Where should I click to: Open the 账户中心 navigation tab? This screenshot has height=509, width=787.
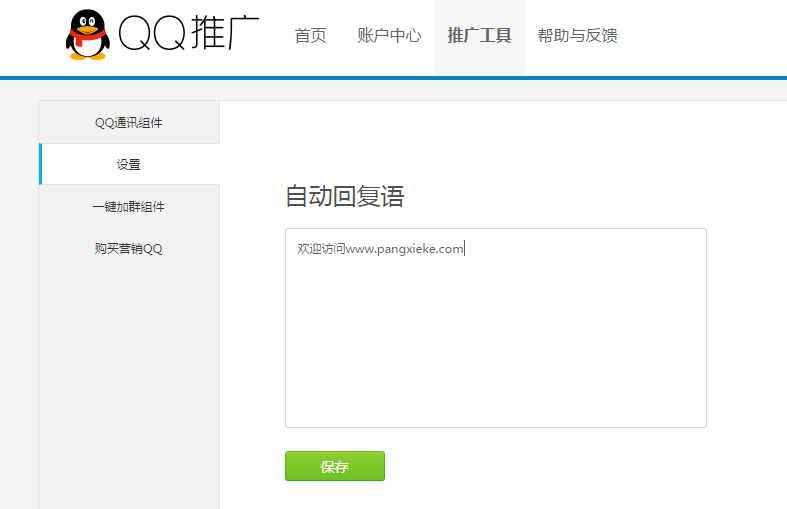pyautogui.click(x=389, y=36)
